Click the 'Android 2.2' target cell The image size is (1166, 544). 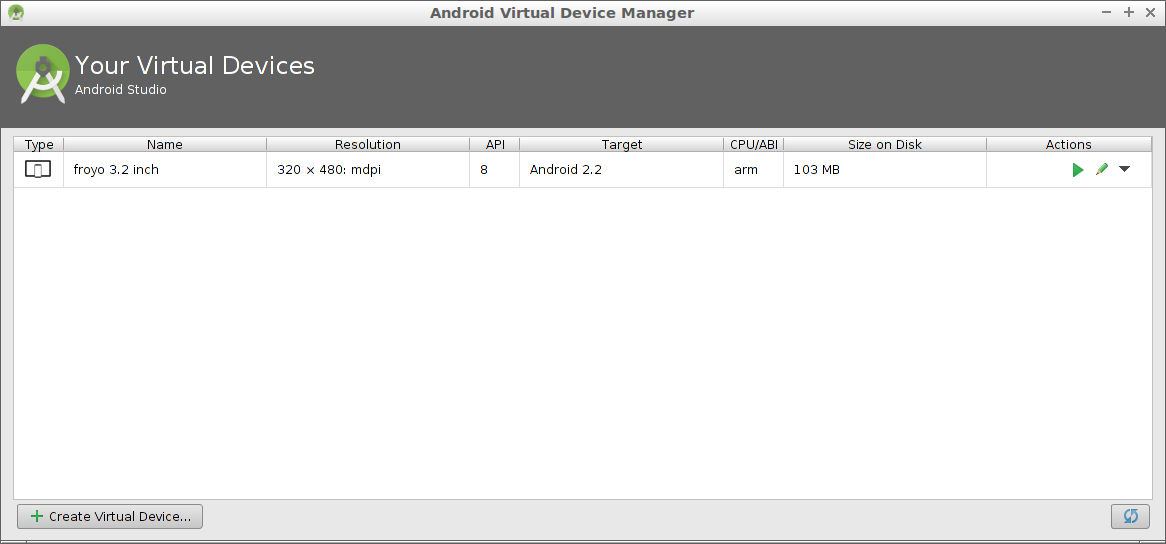622,169
